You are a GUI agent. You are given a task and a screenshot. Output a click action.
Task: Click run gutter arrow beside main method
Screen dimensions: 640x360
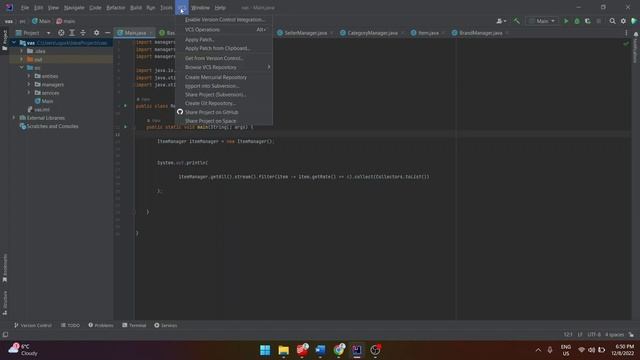(x=125, y=127)
